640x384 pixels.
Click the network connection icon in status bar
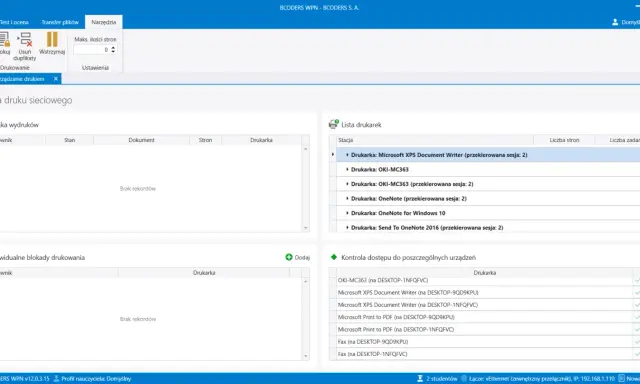coord(464,378)
